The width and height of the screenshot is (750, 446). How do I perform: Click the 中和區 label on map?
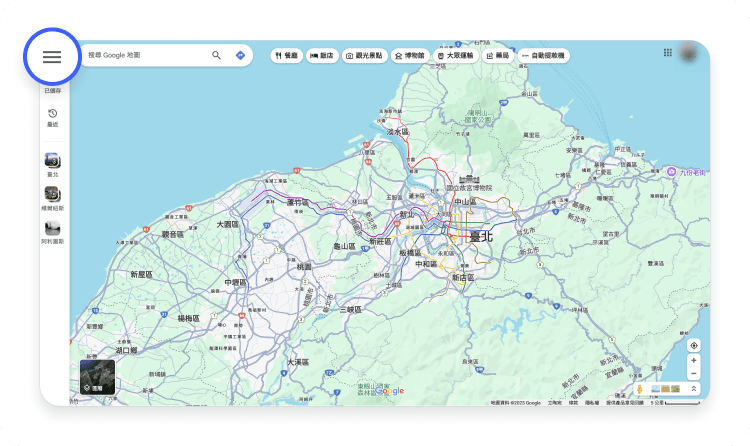(x=426, y=264)
